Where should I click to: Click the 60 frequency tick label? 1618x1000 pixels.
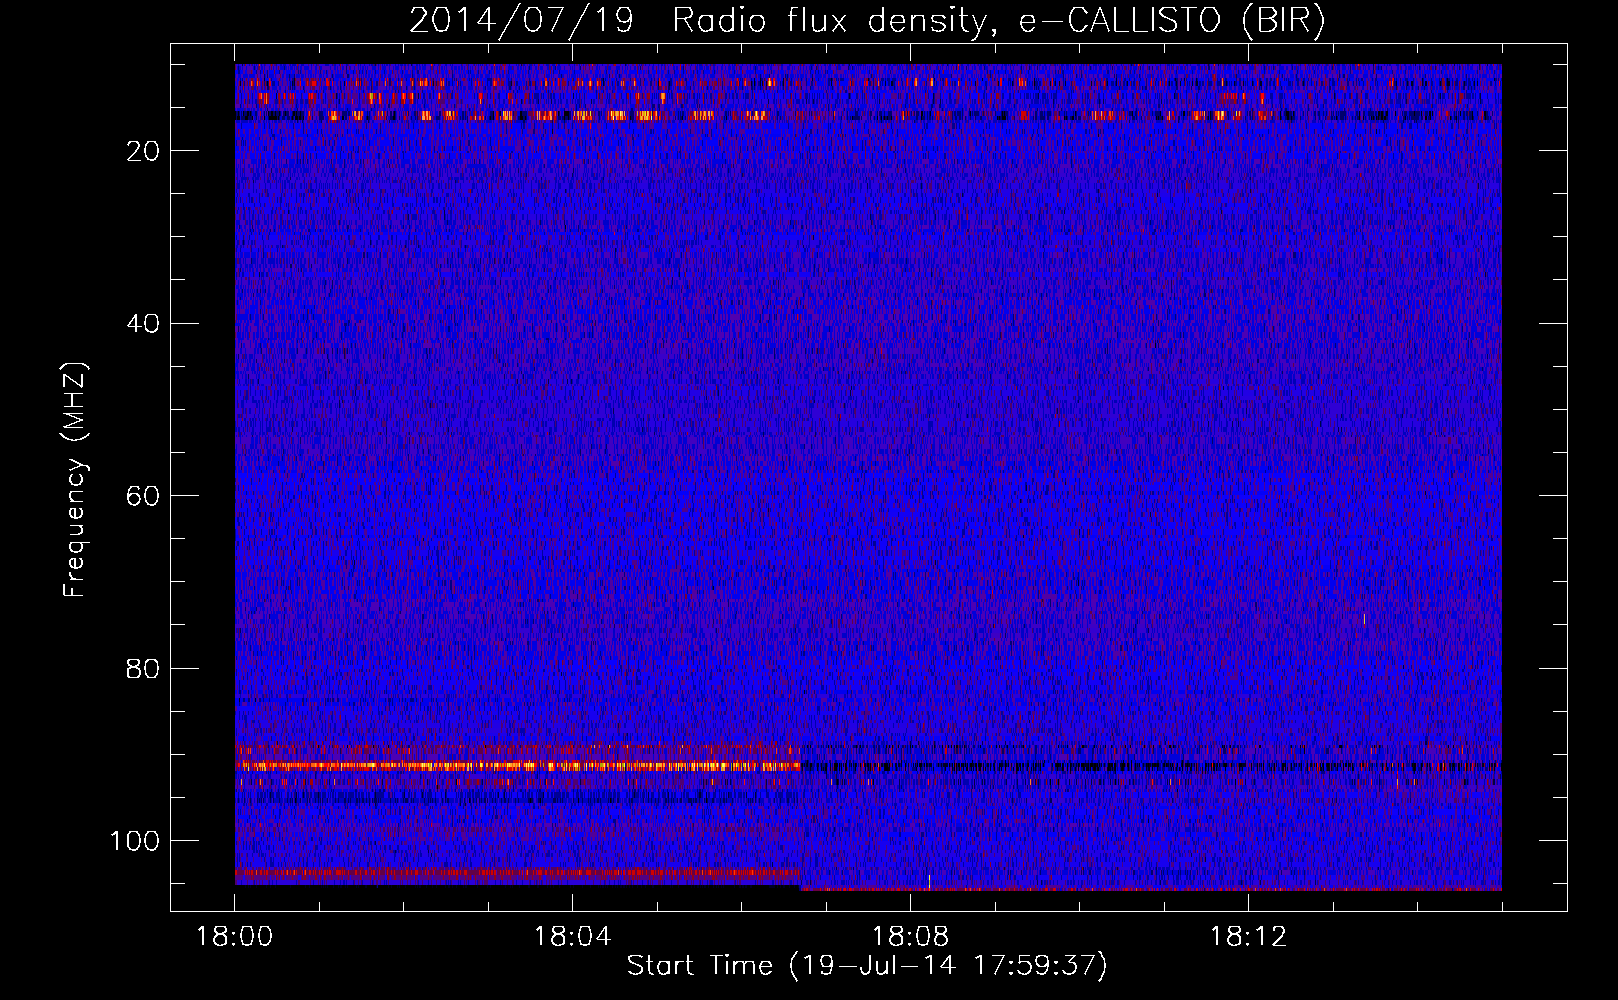pos(144,496)
